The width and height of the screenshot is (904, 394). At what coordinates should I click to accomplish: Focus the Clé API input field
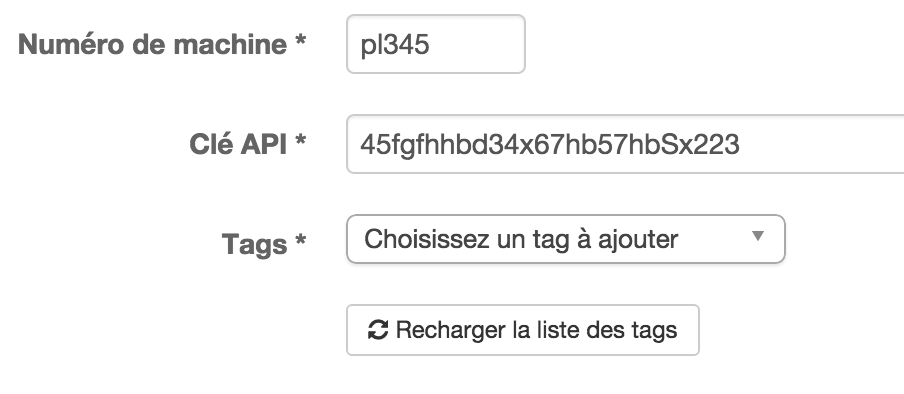pos(625,144)
